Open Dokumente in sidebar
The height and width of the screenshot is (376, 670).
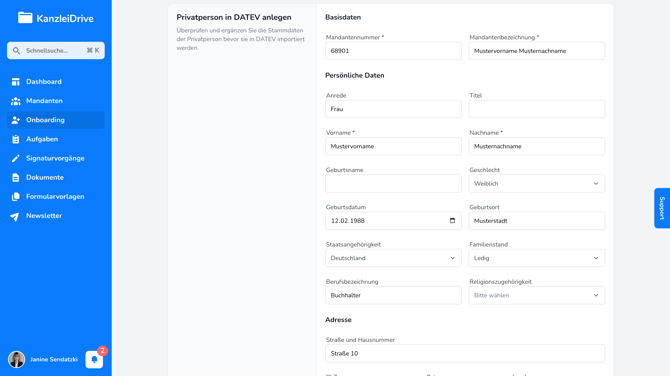pyautogui.click(x=56, y=177)
